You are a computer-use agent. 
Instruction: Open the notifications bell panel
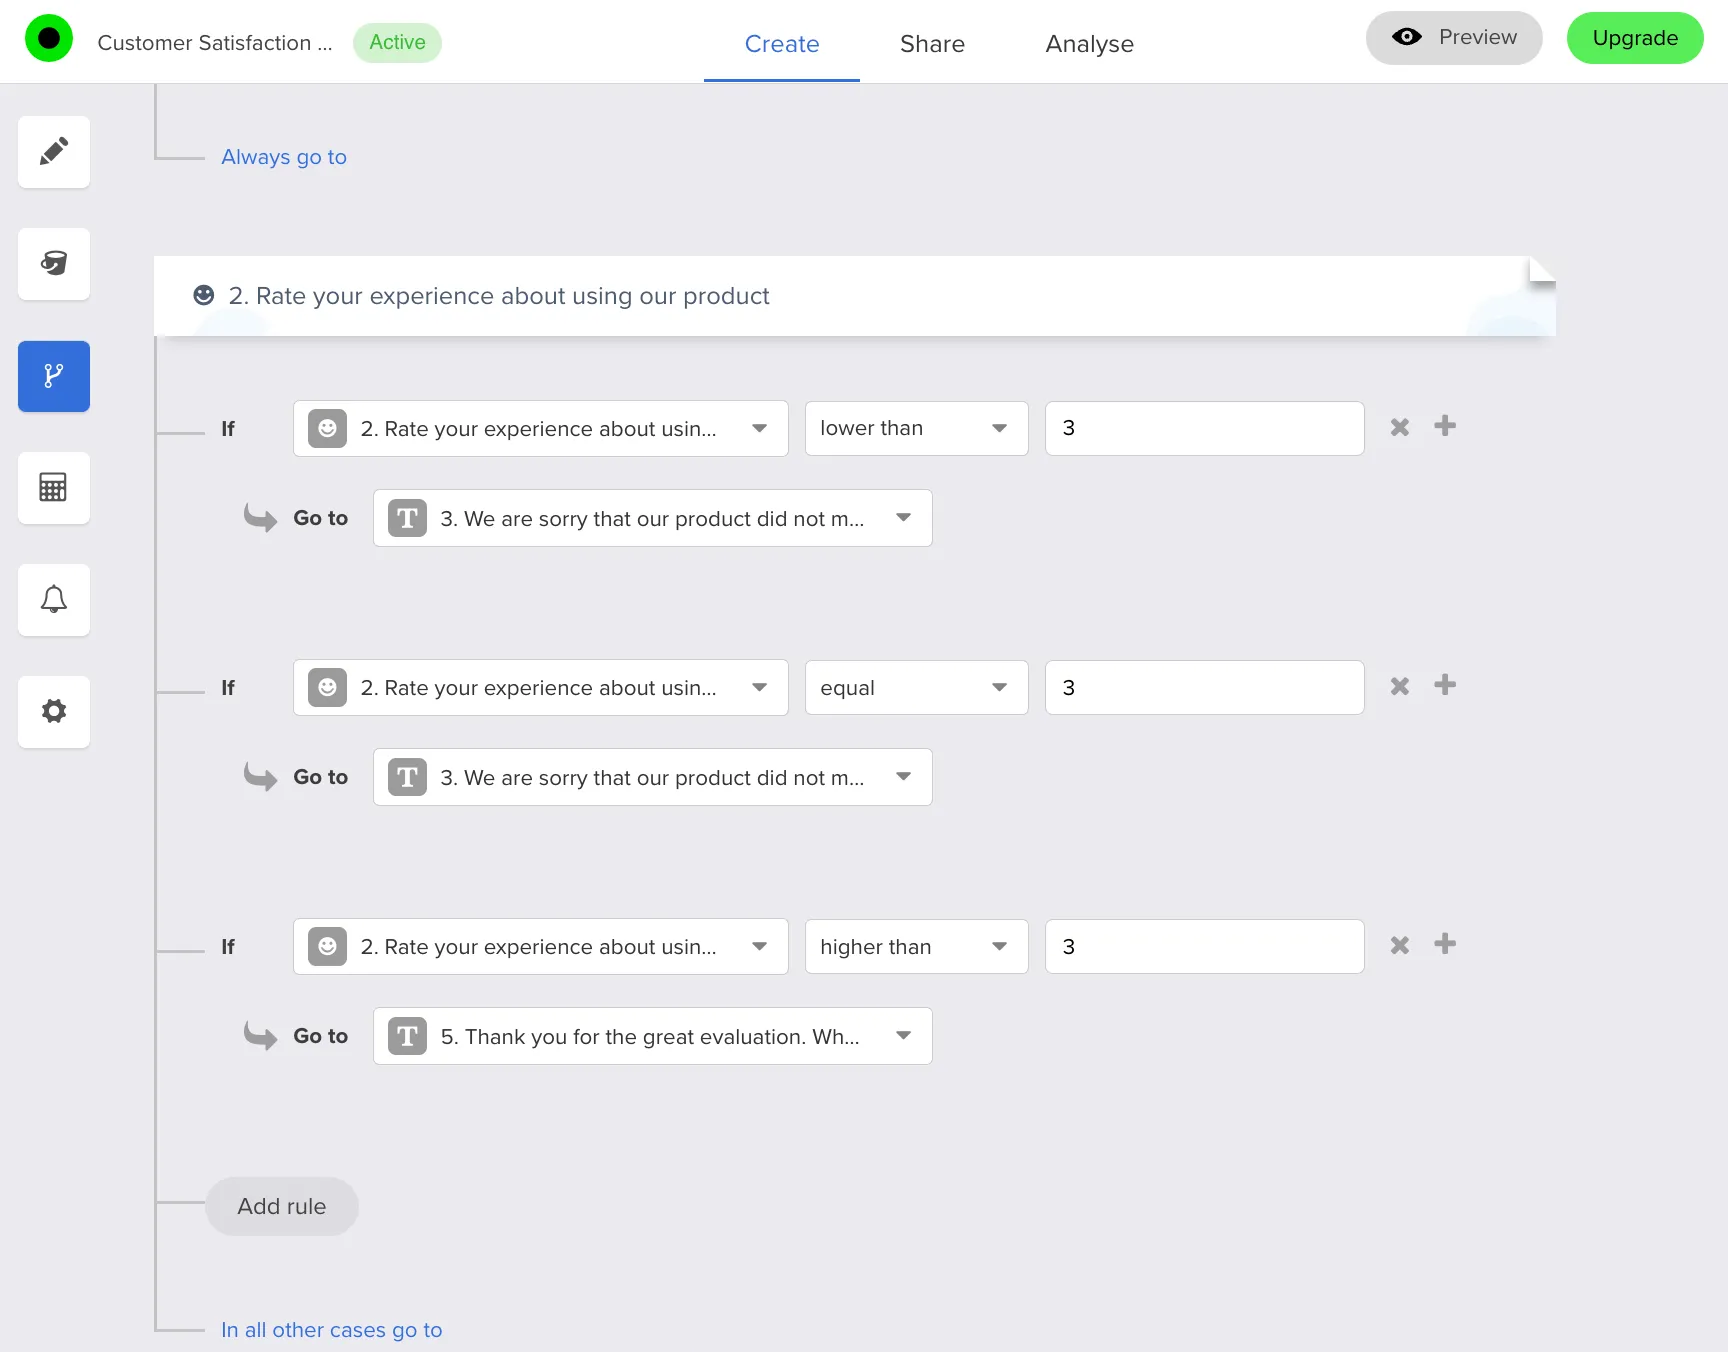coord(54,600)
